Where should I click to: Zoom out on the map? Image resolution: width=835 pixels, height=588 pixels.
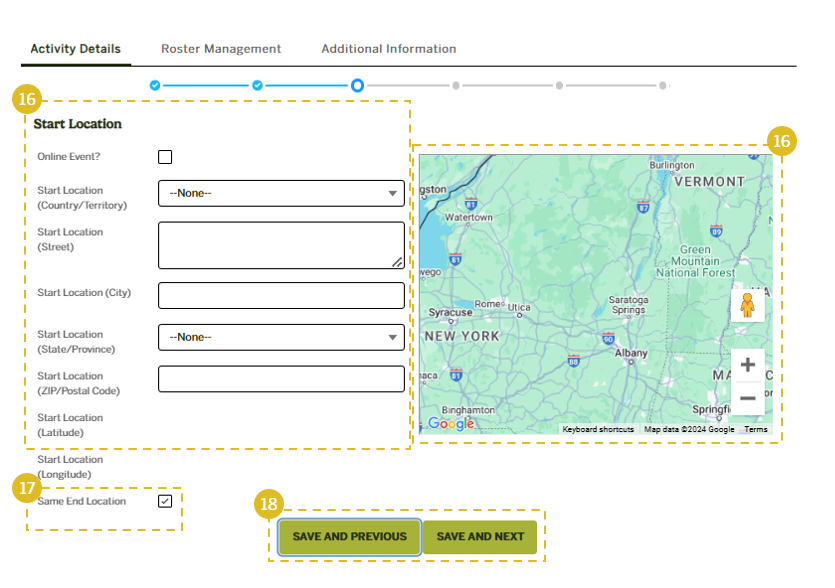[747, 398]
